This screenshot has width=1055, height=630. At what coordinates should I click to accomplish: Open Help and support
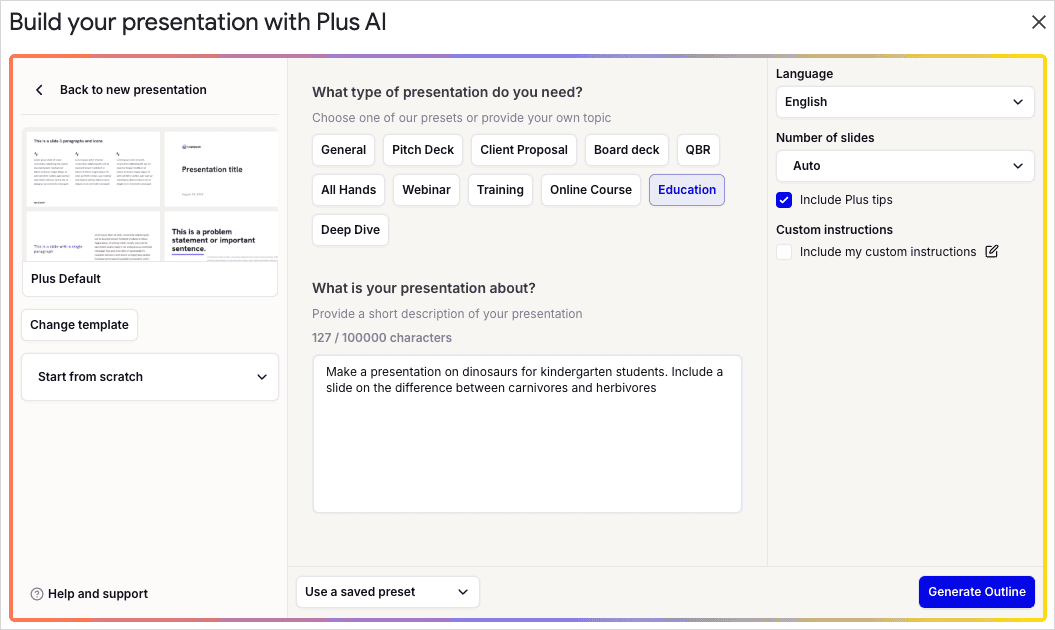(98, 594)
